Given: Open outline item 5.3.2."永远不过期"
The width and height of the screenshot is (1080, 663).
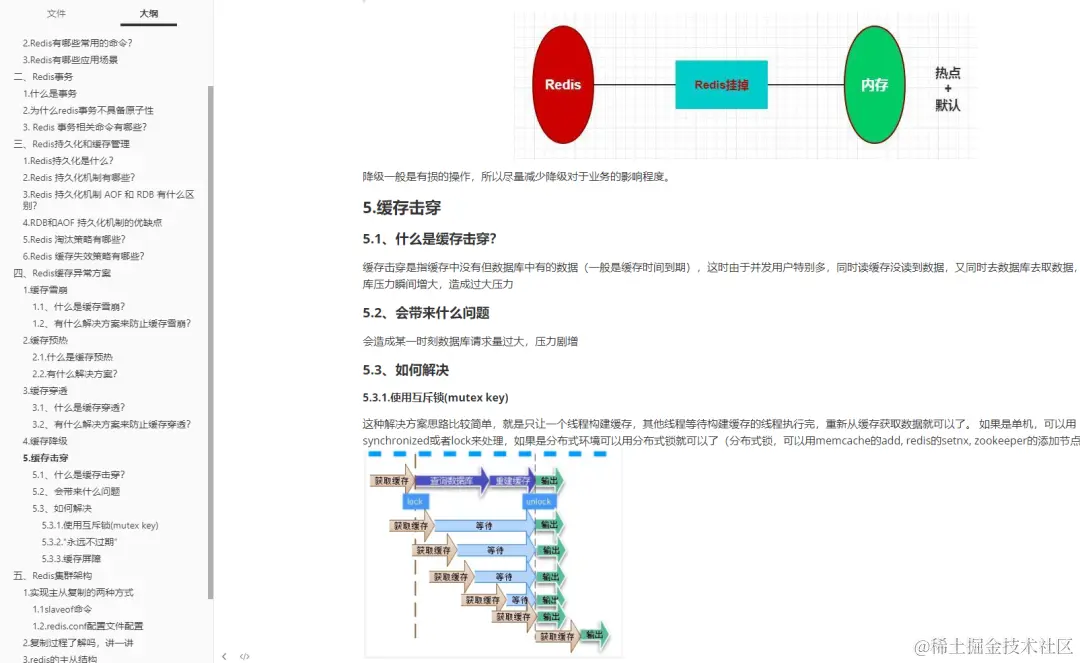Looking at the screenshot, I should tap(79, 542).
